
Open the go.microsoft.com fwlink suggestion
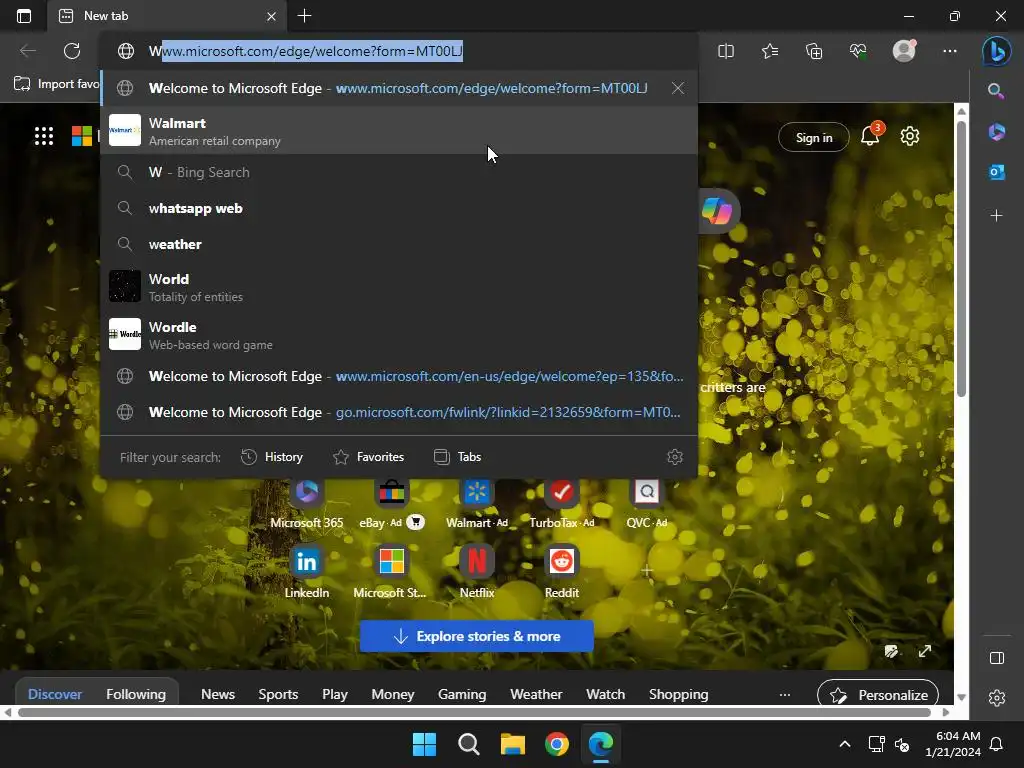[399, 412]
